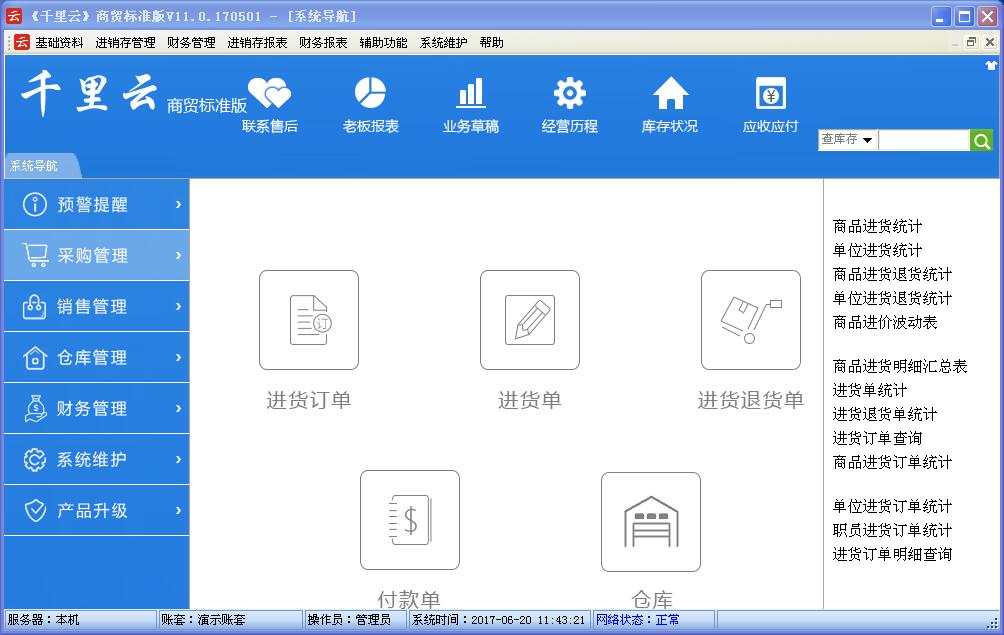Click the 商品进货统计 report link
Screen dimensions: 1004x635
[x=877, y=227]
